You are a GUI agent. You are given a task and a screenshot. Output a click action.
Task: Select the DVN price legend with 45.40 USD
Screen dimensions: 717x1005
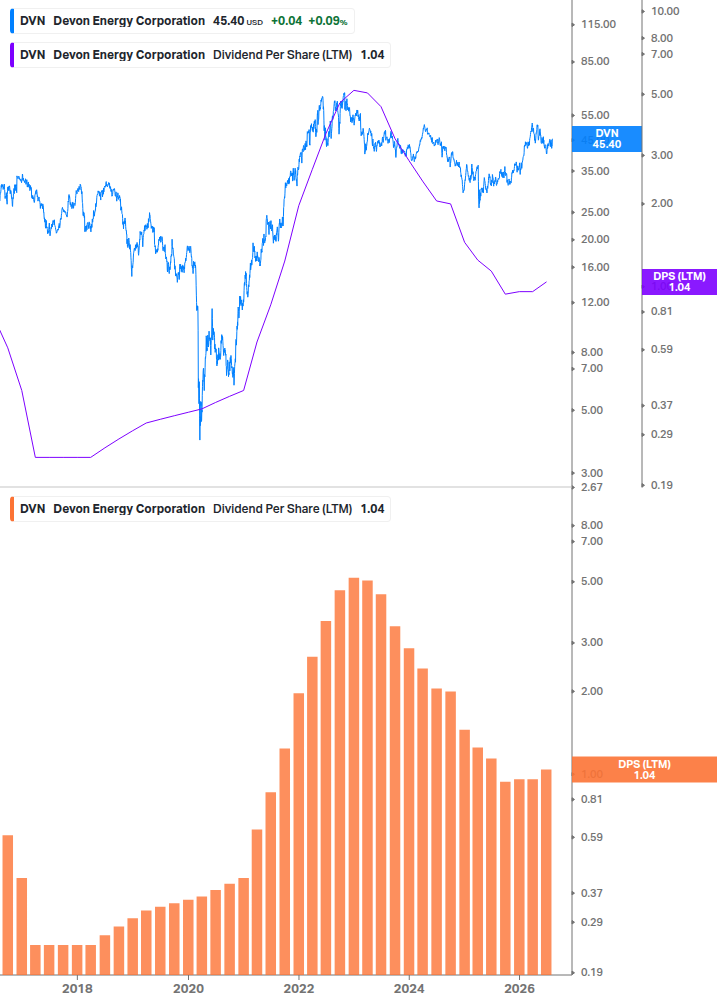(183, 21)
